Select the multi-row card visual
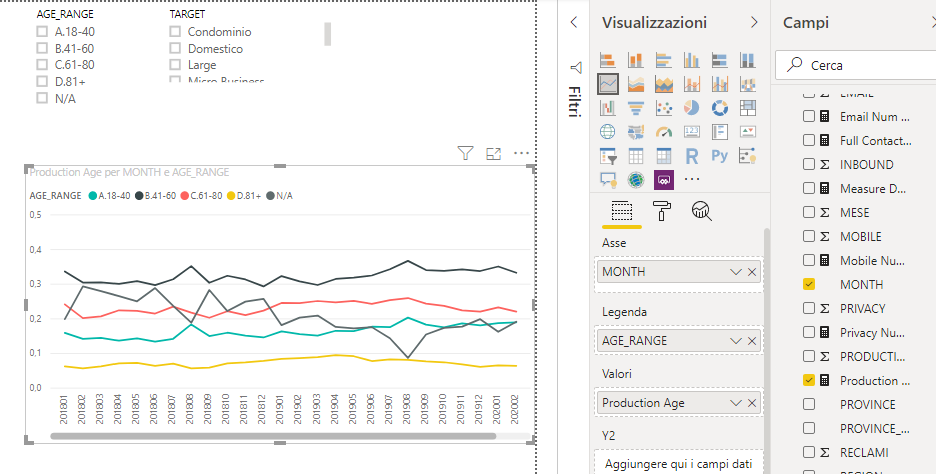The image size is (936, 474). [x=720, y=132]
